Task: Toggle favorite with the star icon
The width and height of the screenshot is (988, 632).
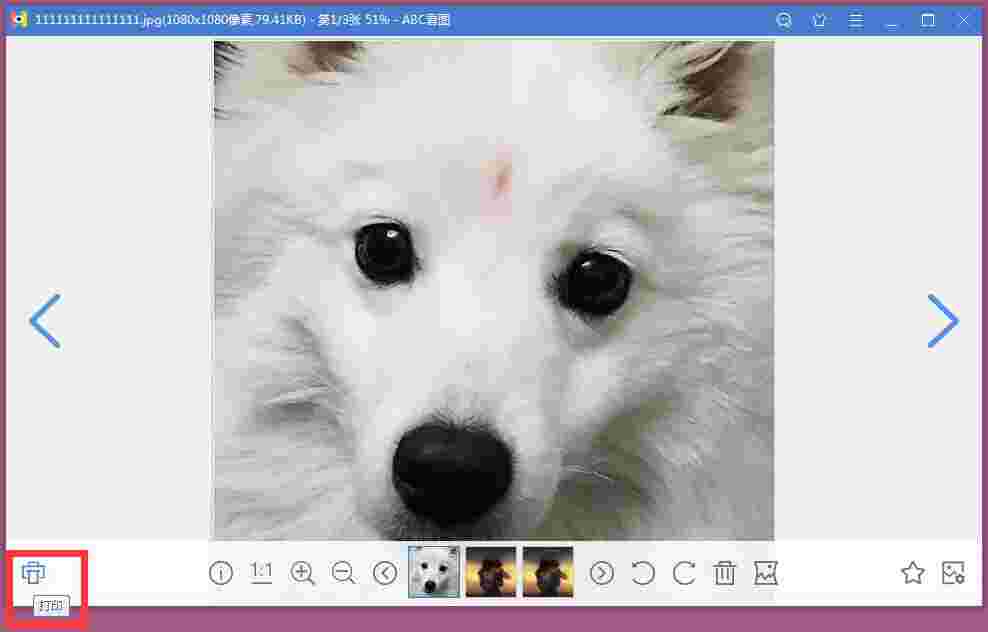Action: (913, 573)
